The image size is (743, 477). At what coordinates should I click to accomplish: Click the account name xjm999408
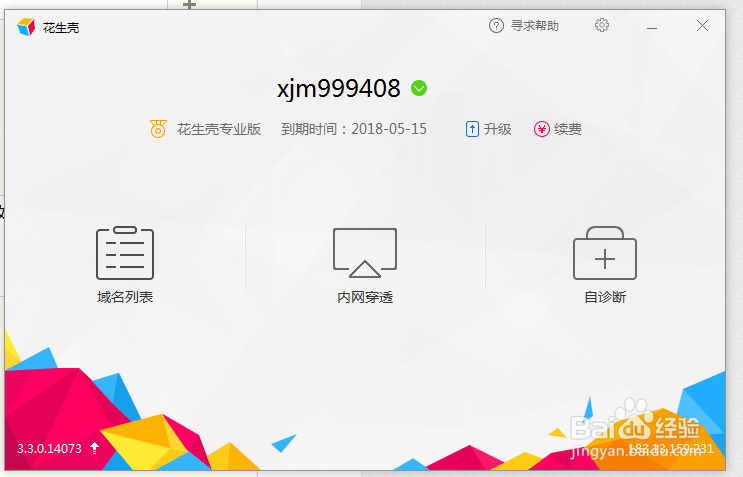[339, 89]
